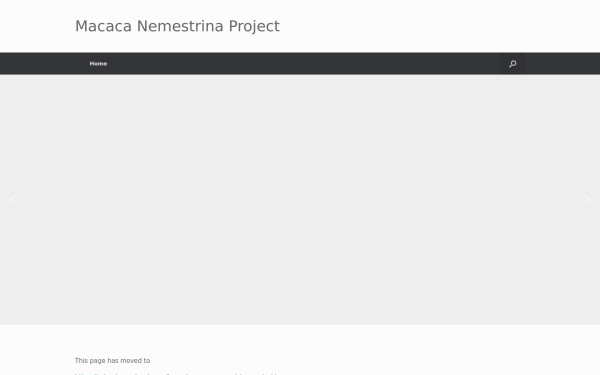The image size is (600, 375).
Task: Click the word 'Nemestrina' in the header
Action: (x=180, y=26)
